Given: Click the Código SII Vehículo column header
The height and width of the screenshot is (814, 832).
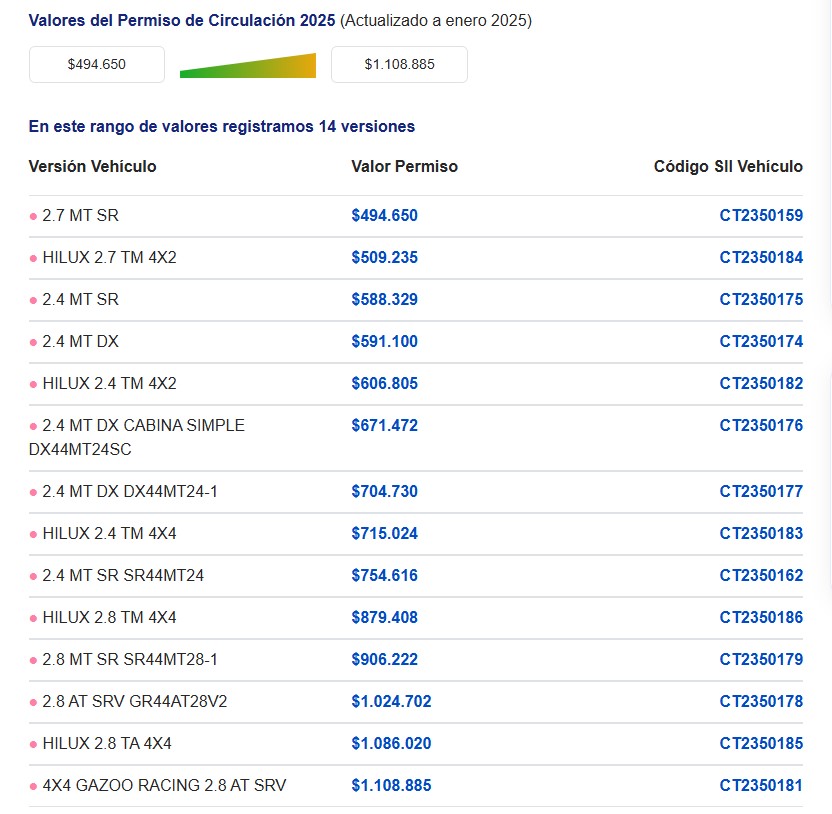Looking at the screenshot, I should 727,167.
